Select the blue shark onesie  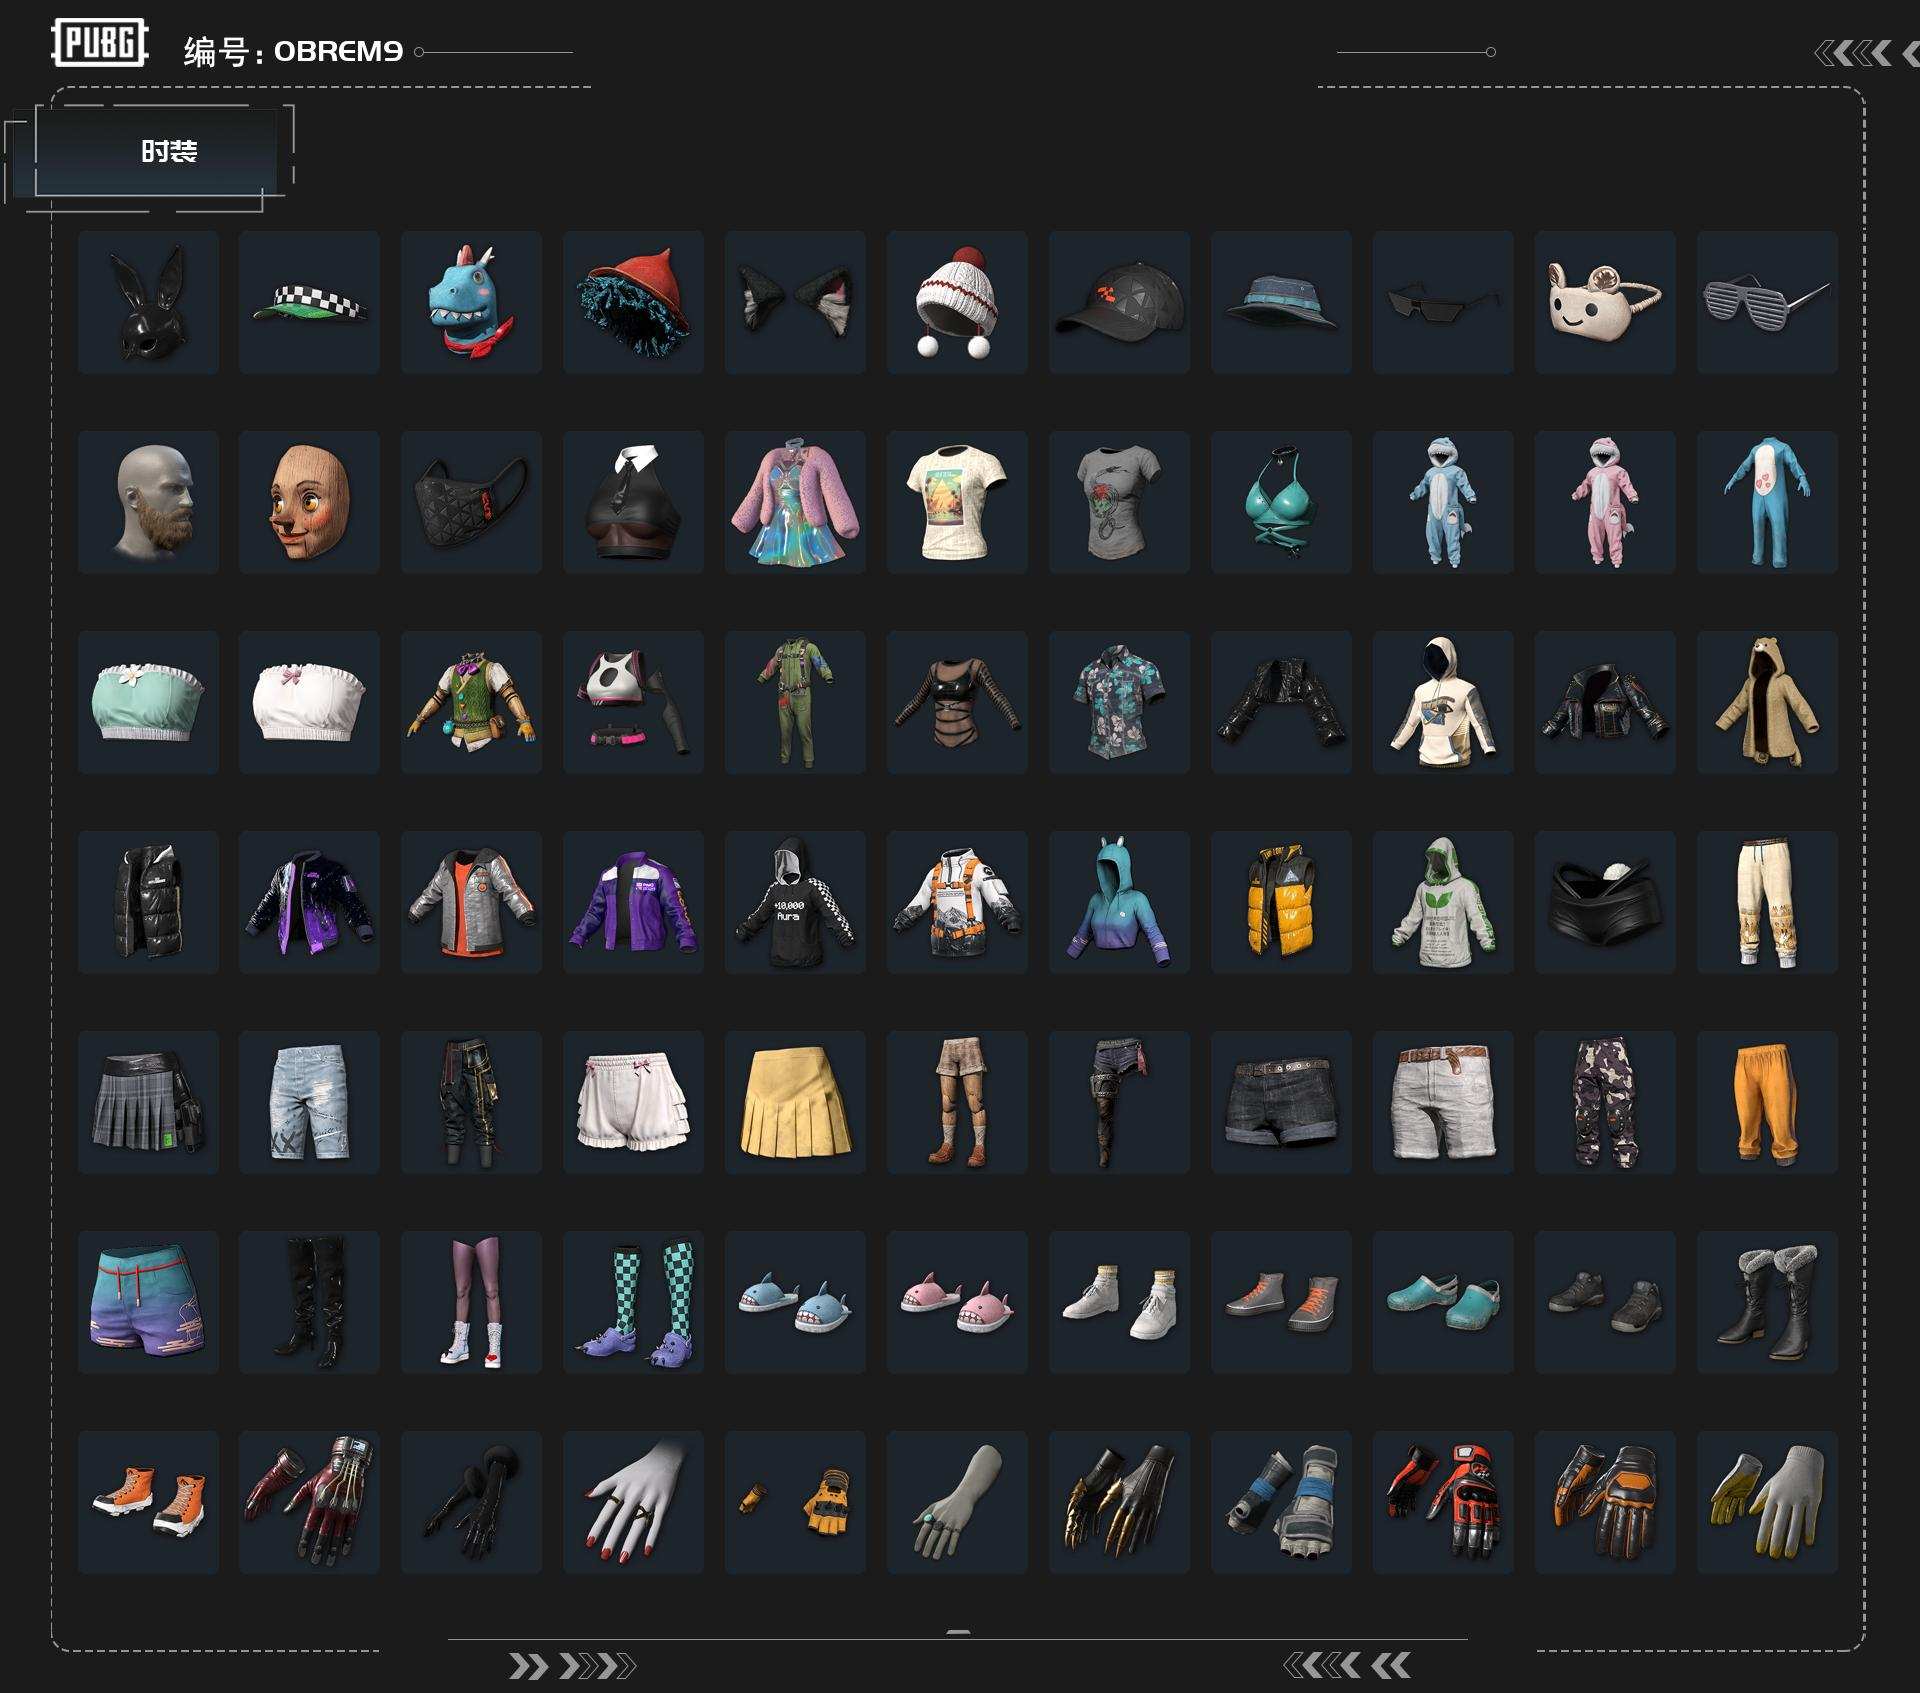[x=1443, y=502]
